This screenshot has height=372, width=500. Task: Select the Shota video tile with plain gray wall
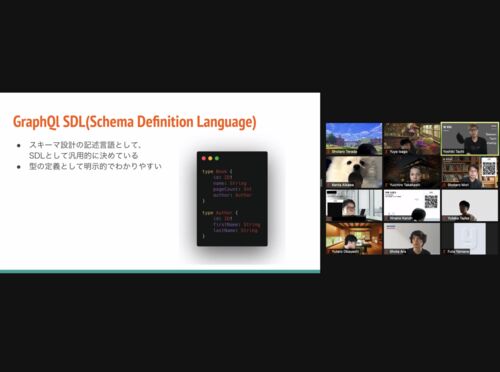(412, 239)
